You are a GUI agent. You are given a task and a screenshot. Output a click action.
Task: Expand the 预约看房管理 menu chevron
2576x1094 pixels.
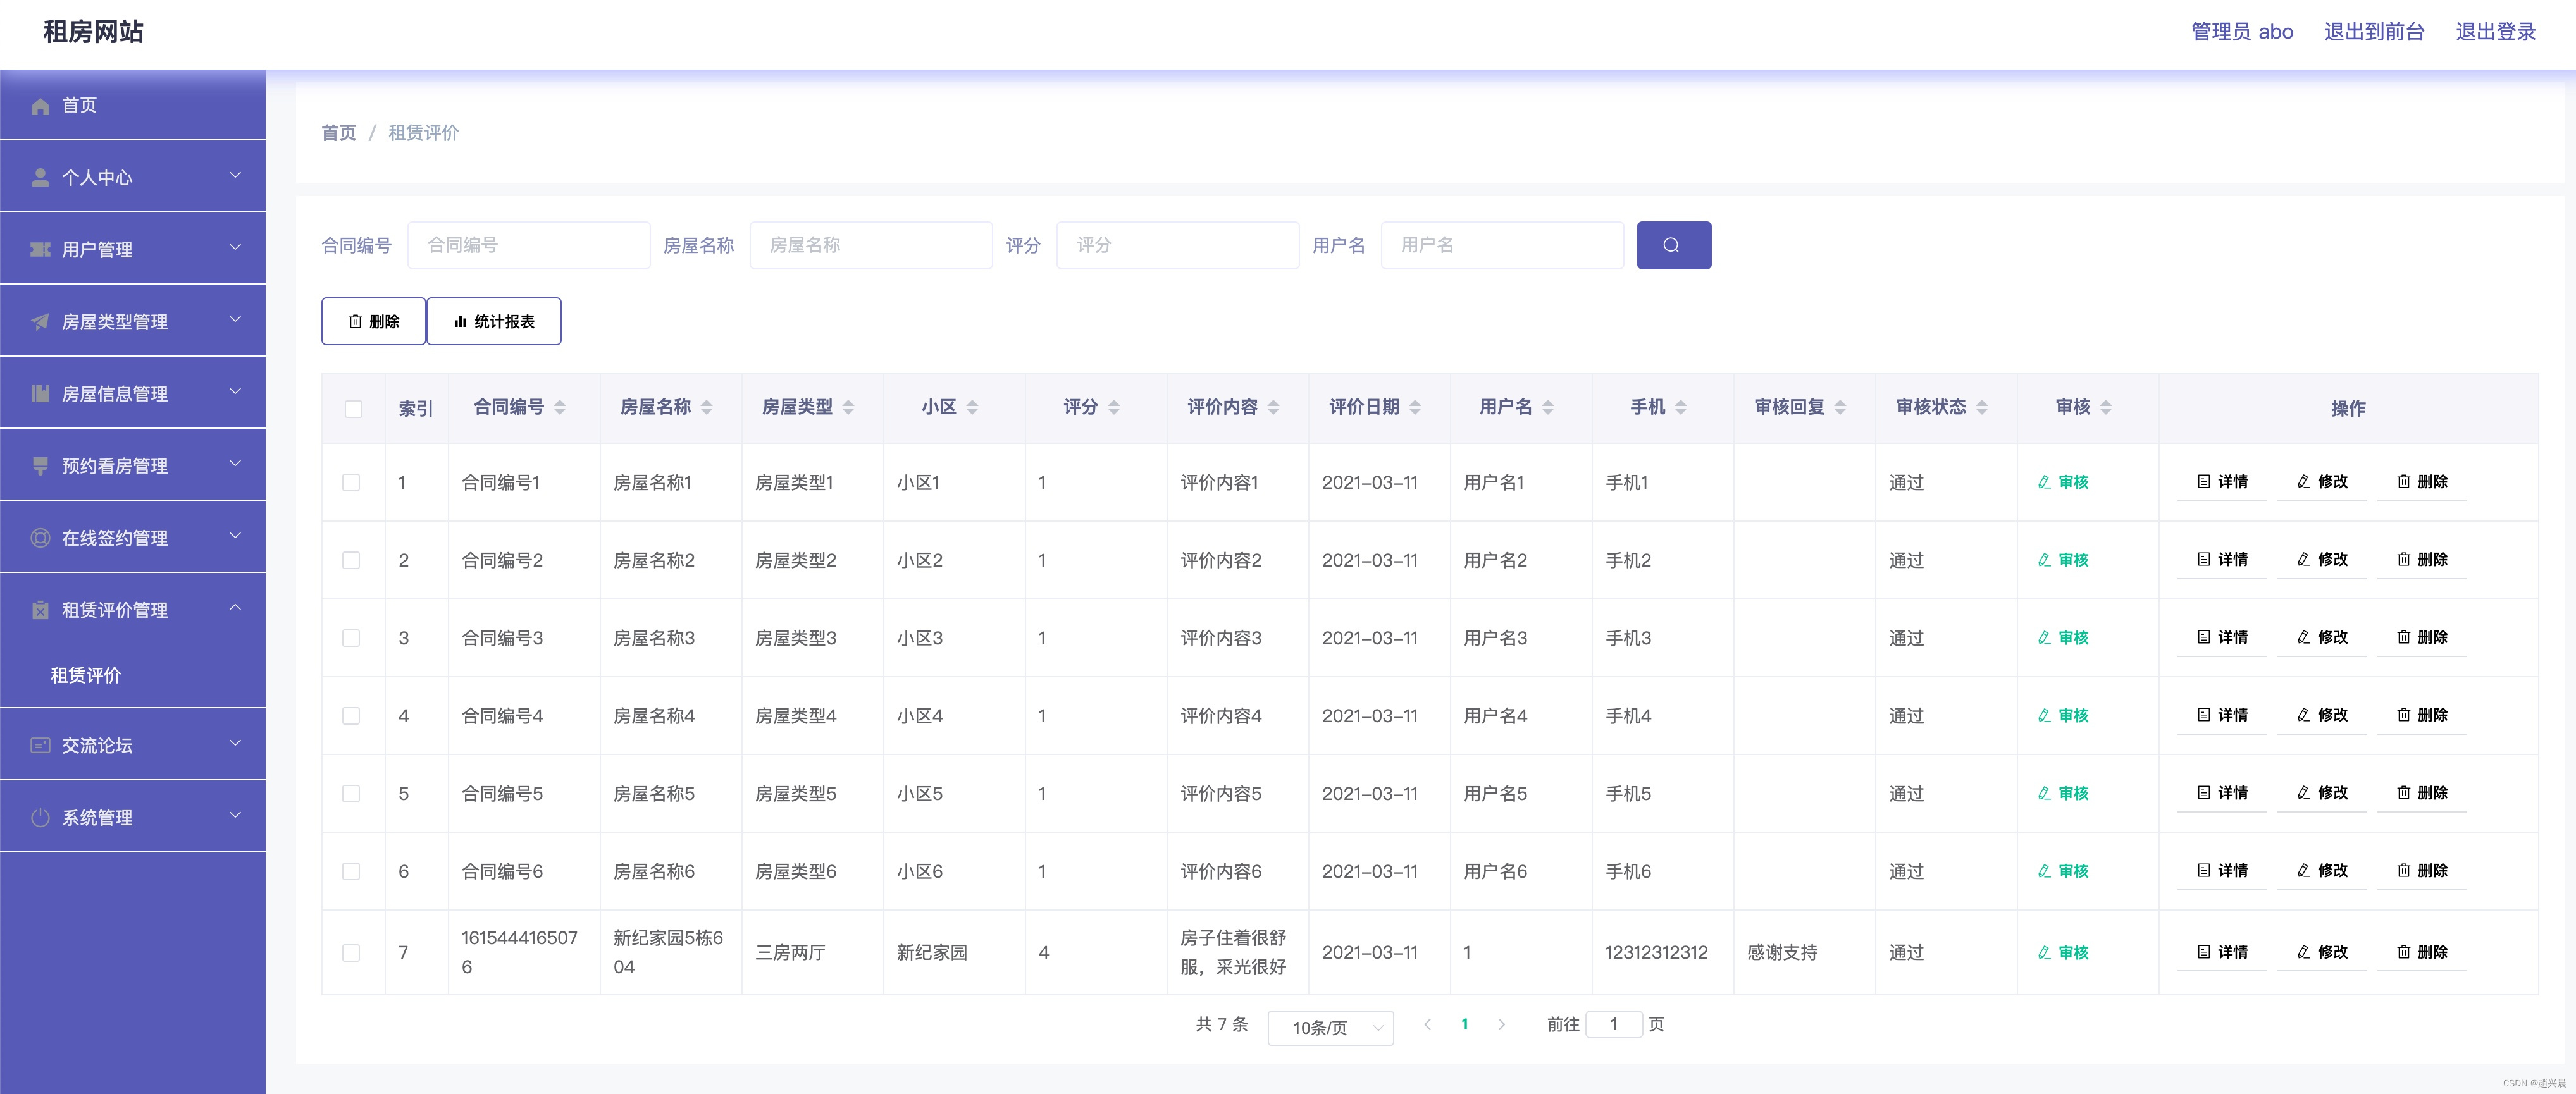pyautogui.click(x=235, y=463)
